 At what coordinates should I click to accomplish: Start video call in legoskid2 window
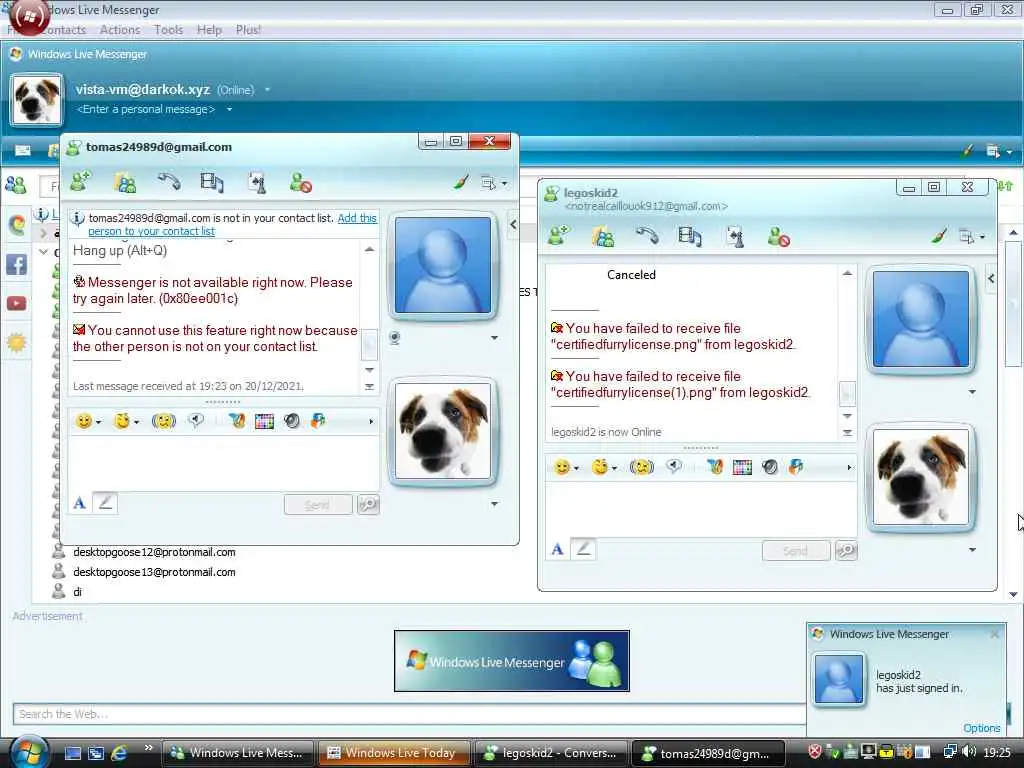pyautogui.click(x=690, y=236)
